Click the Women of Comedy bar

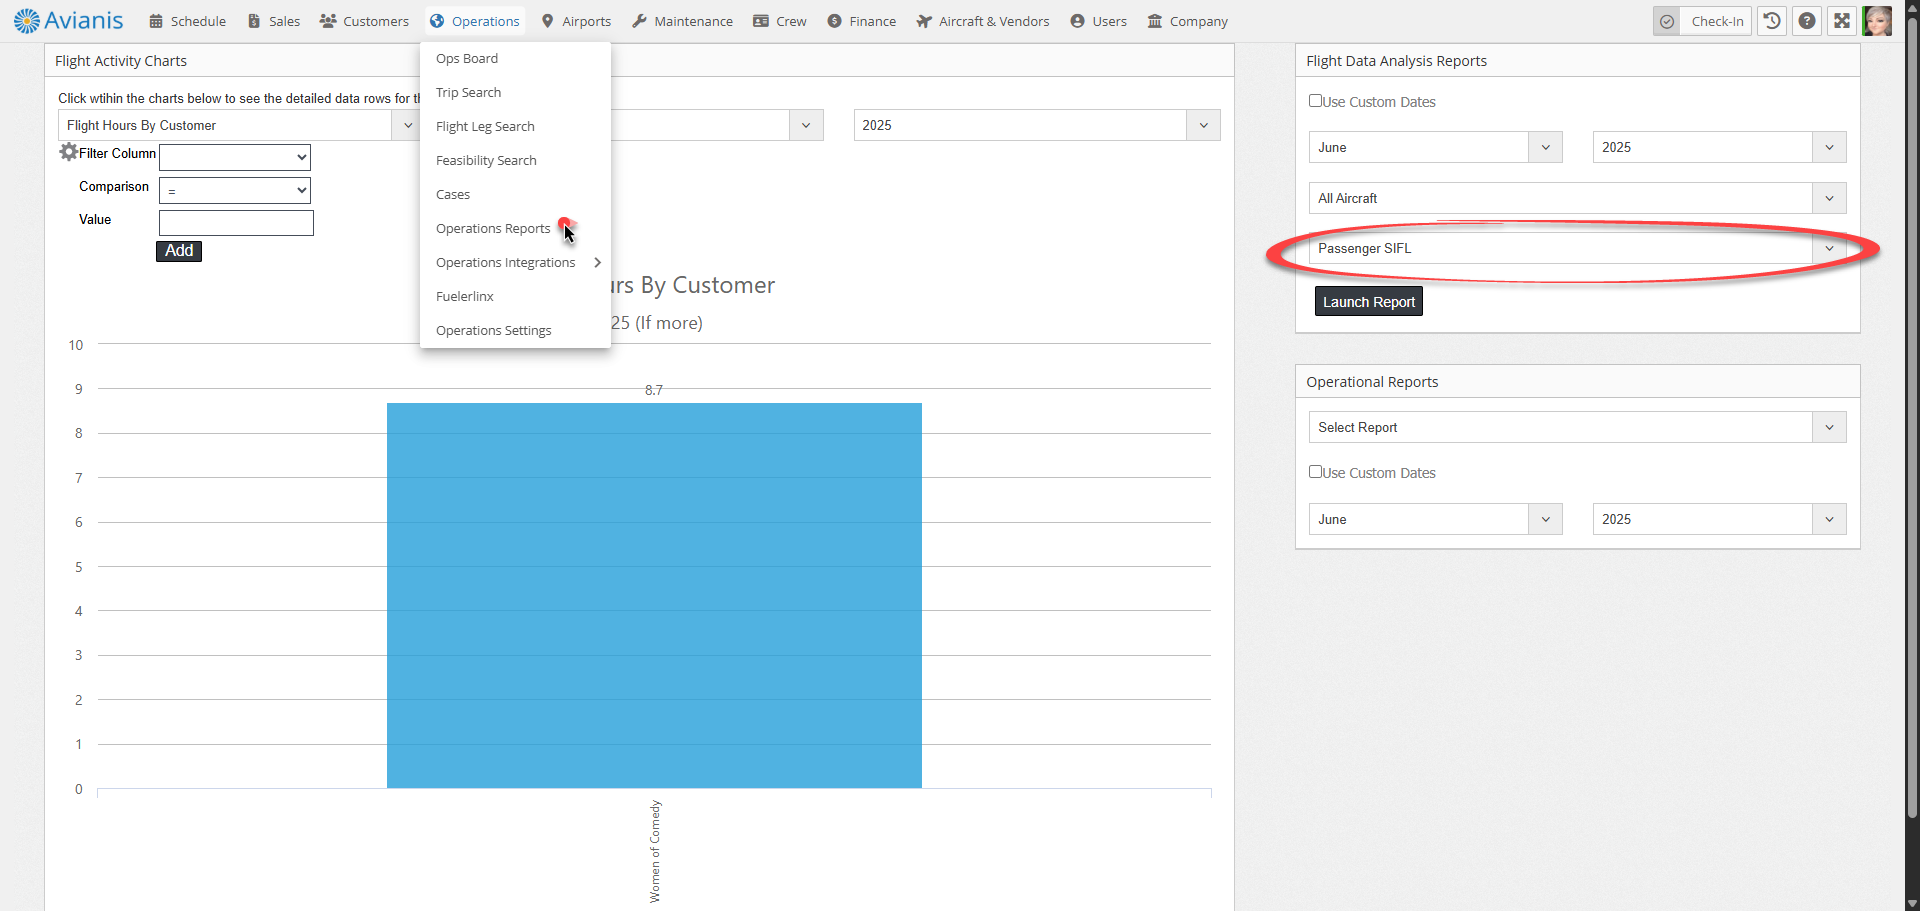pyautogui.click(x=654, y=595)
